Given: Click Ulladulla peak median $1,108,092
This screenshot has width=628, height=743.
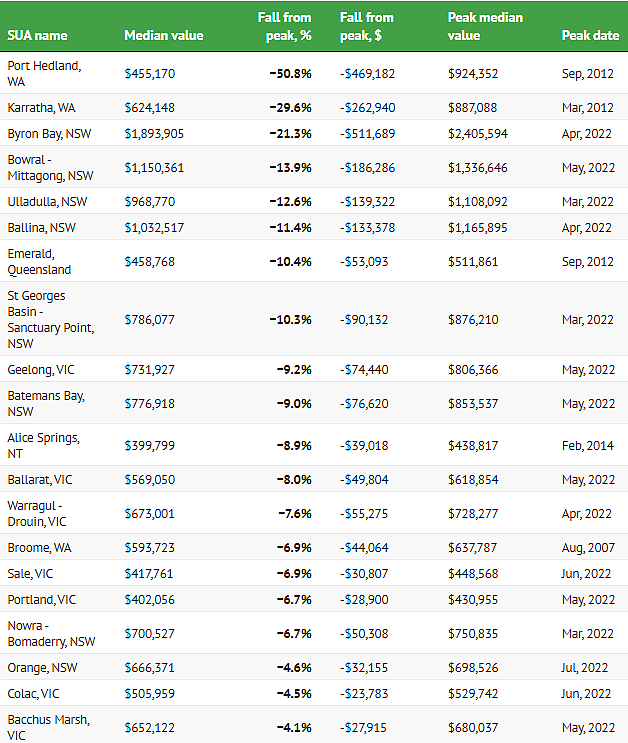Looking at the screenshot, I should click(478, 202).
